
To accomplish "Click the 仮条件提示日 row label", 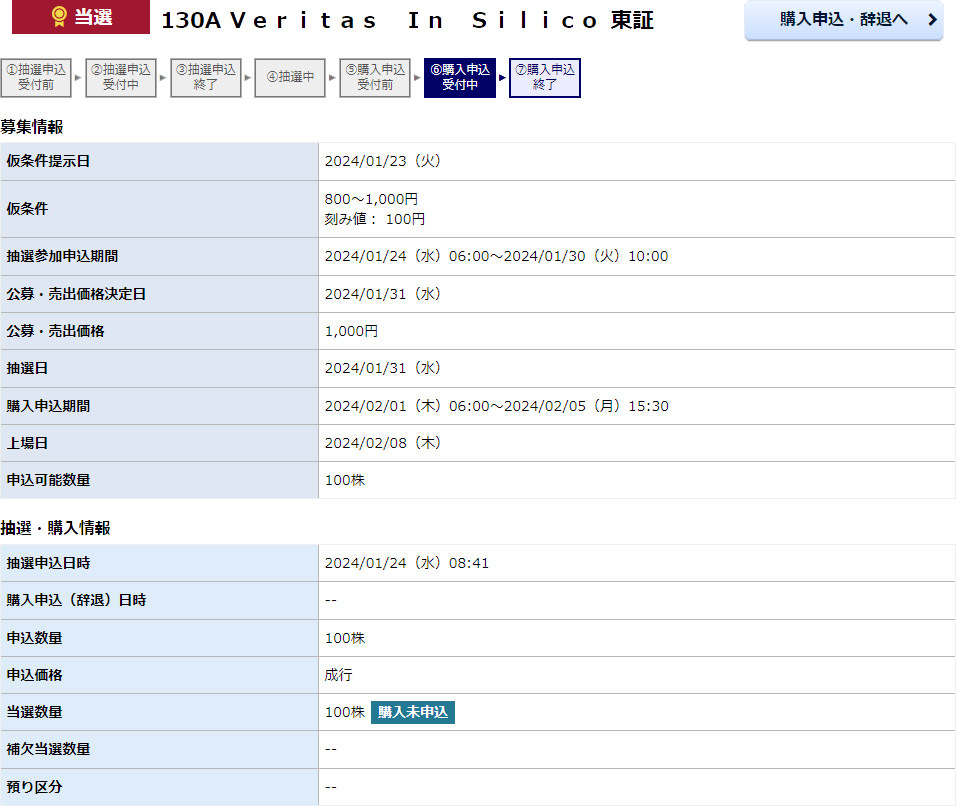I will click(48, 161).
